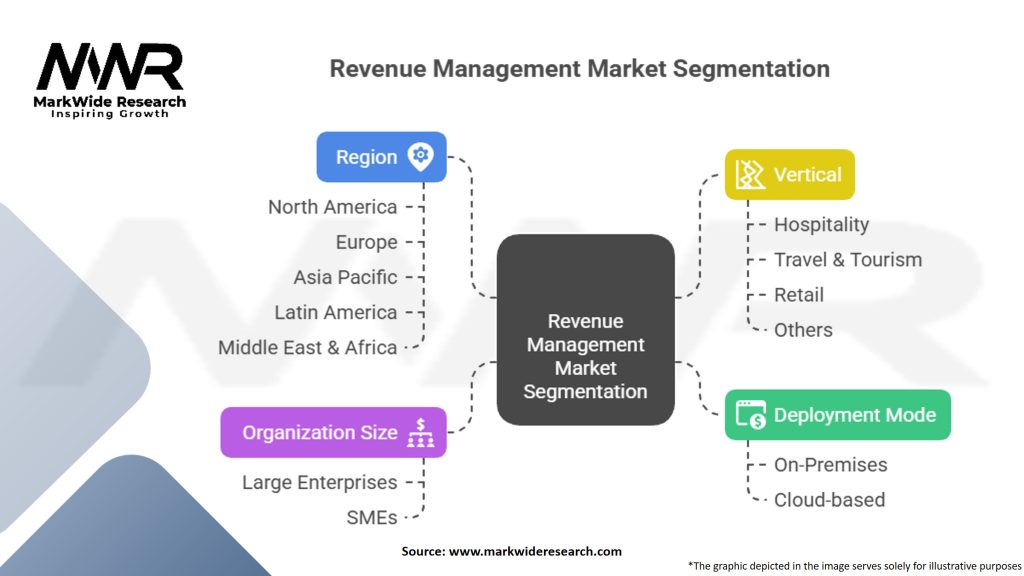
Task: Click the Organization Size hierarchy icon
Action: (x=421, y=432)
